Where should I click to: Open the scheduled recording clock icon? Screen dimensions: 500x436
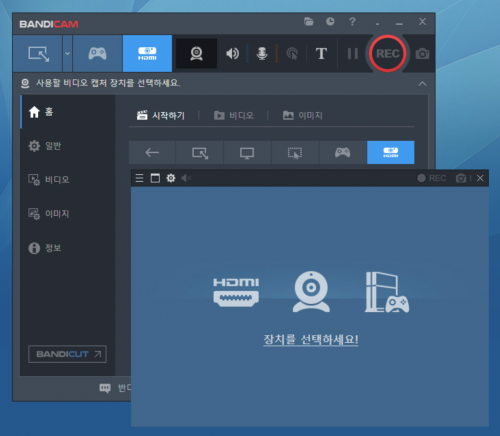[x=330, y=22]
